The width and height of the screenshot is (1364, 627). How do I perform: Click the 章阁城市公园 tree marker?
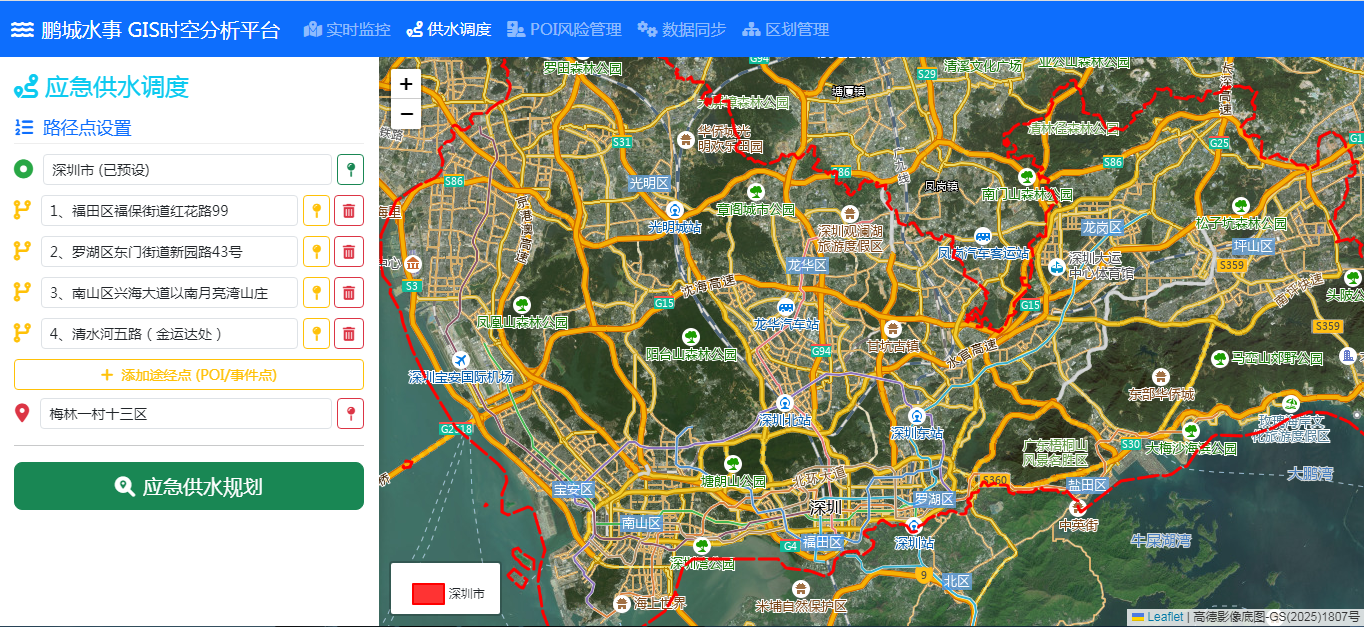[x=755, y=192]
